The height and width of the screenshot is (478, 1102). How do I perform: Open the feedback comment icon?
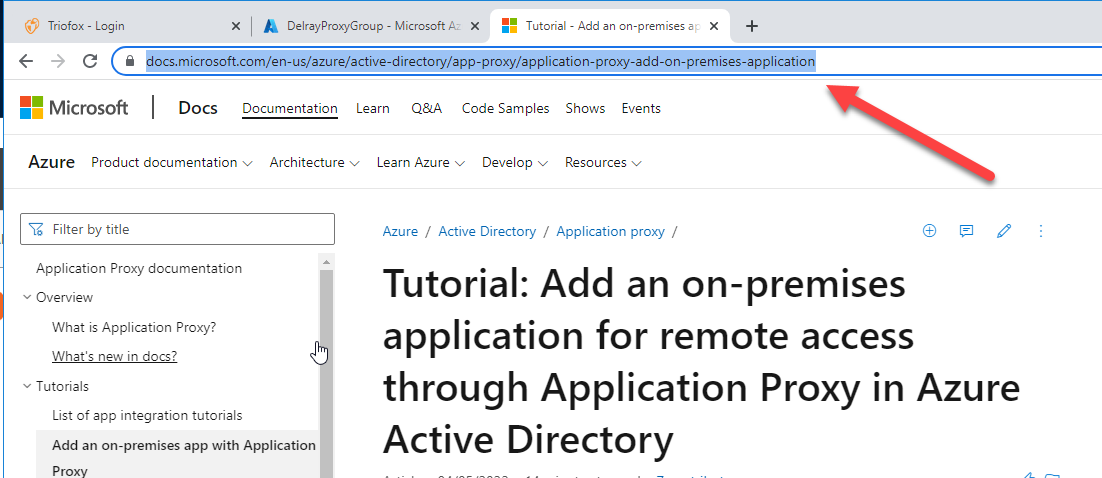[x=966, y=231]
